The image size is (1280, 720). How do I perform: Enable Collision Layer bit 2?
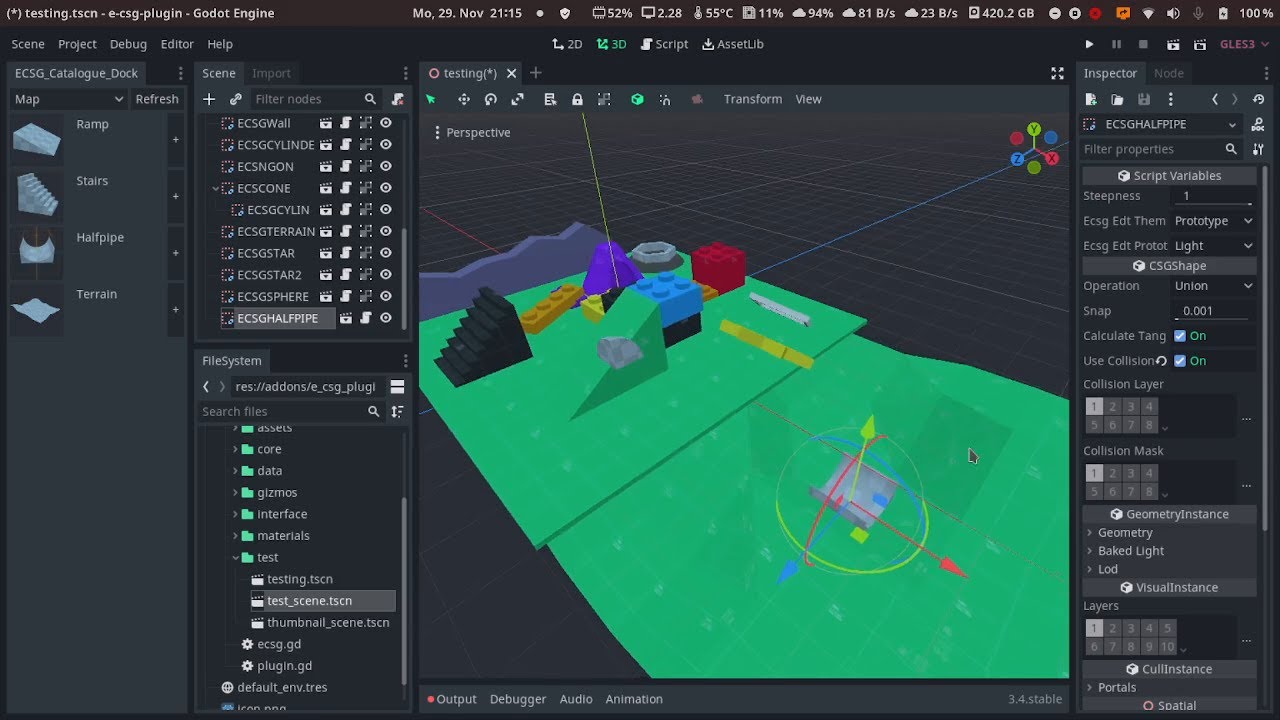click(1112, 406)
